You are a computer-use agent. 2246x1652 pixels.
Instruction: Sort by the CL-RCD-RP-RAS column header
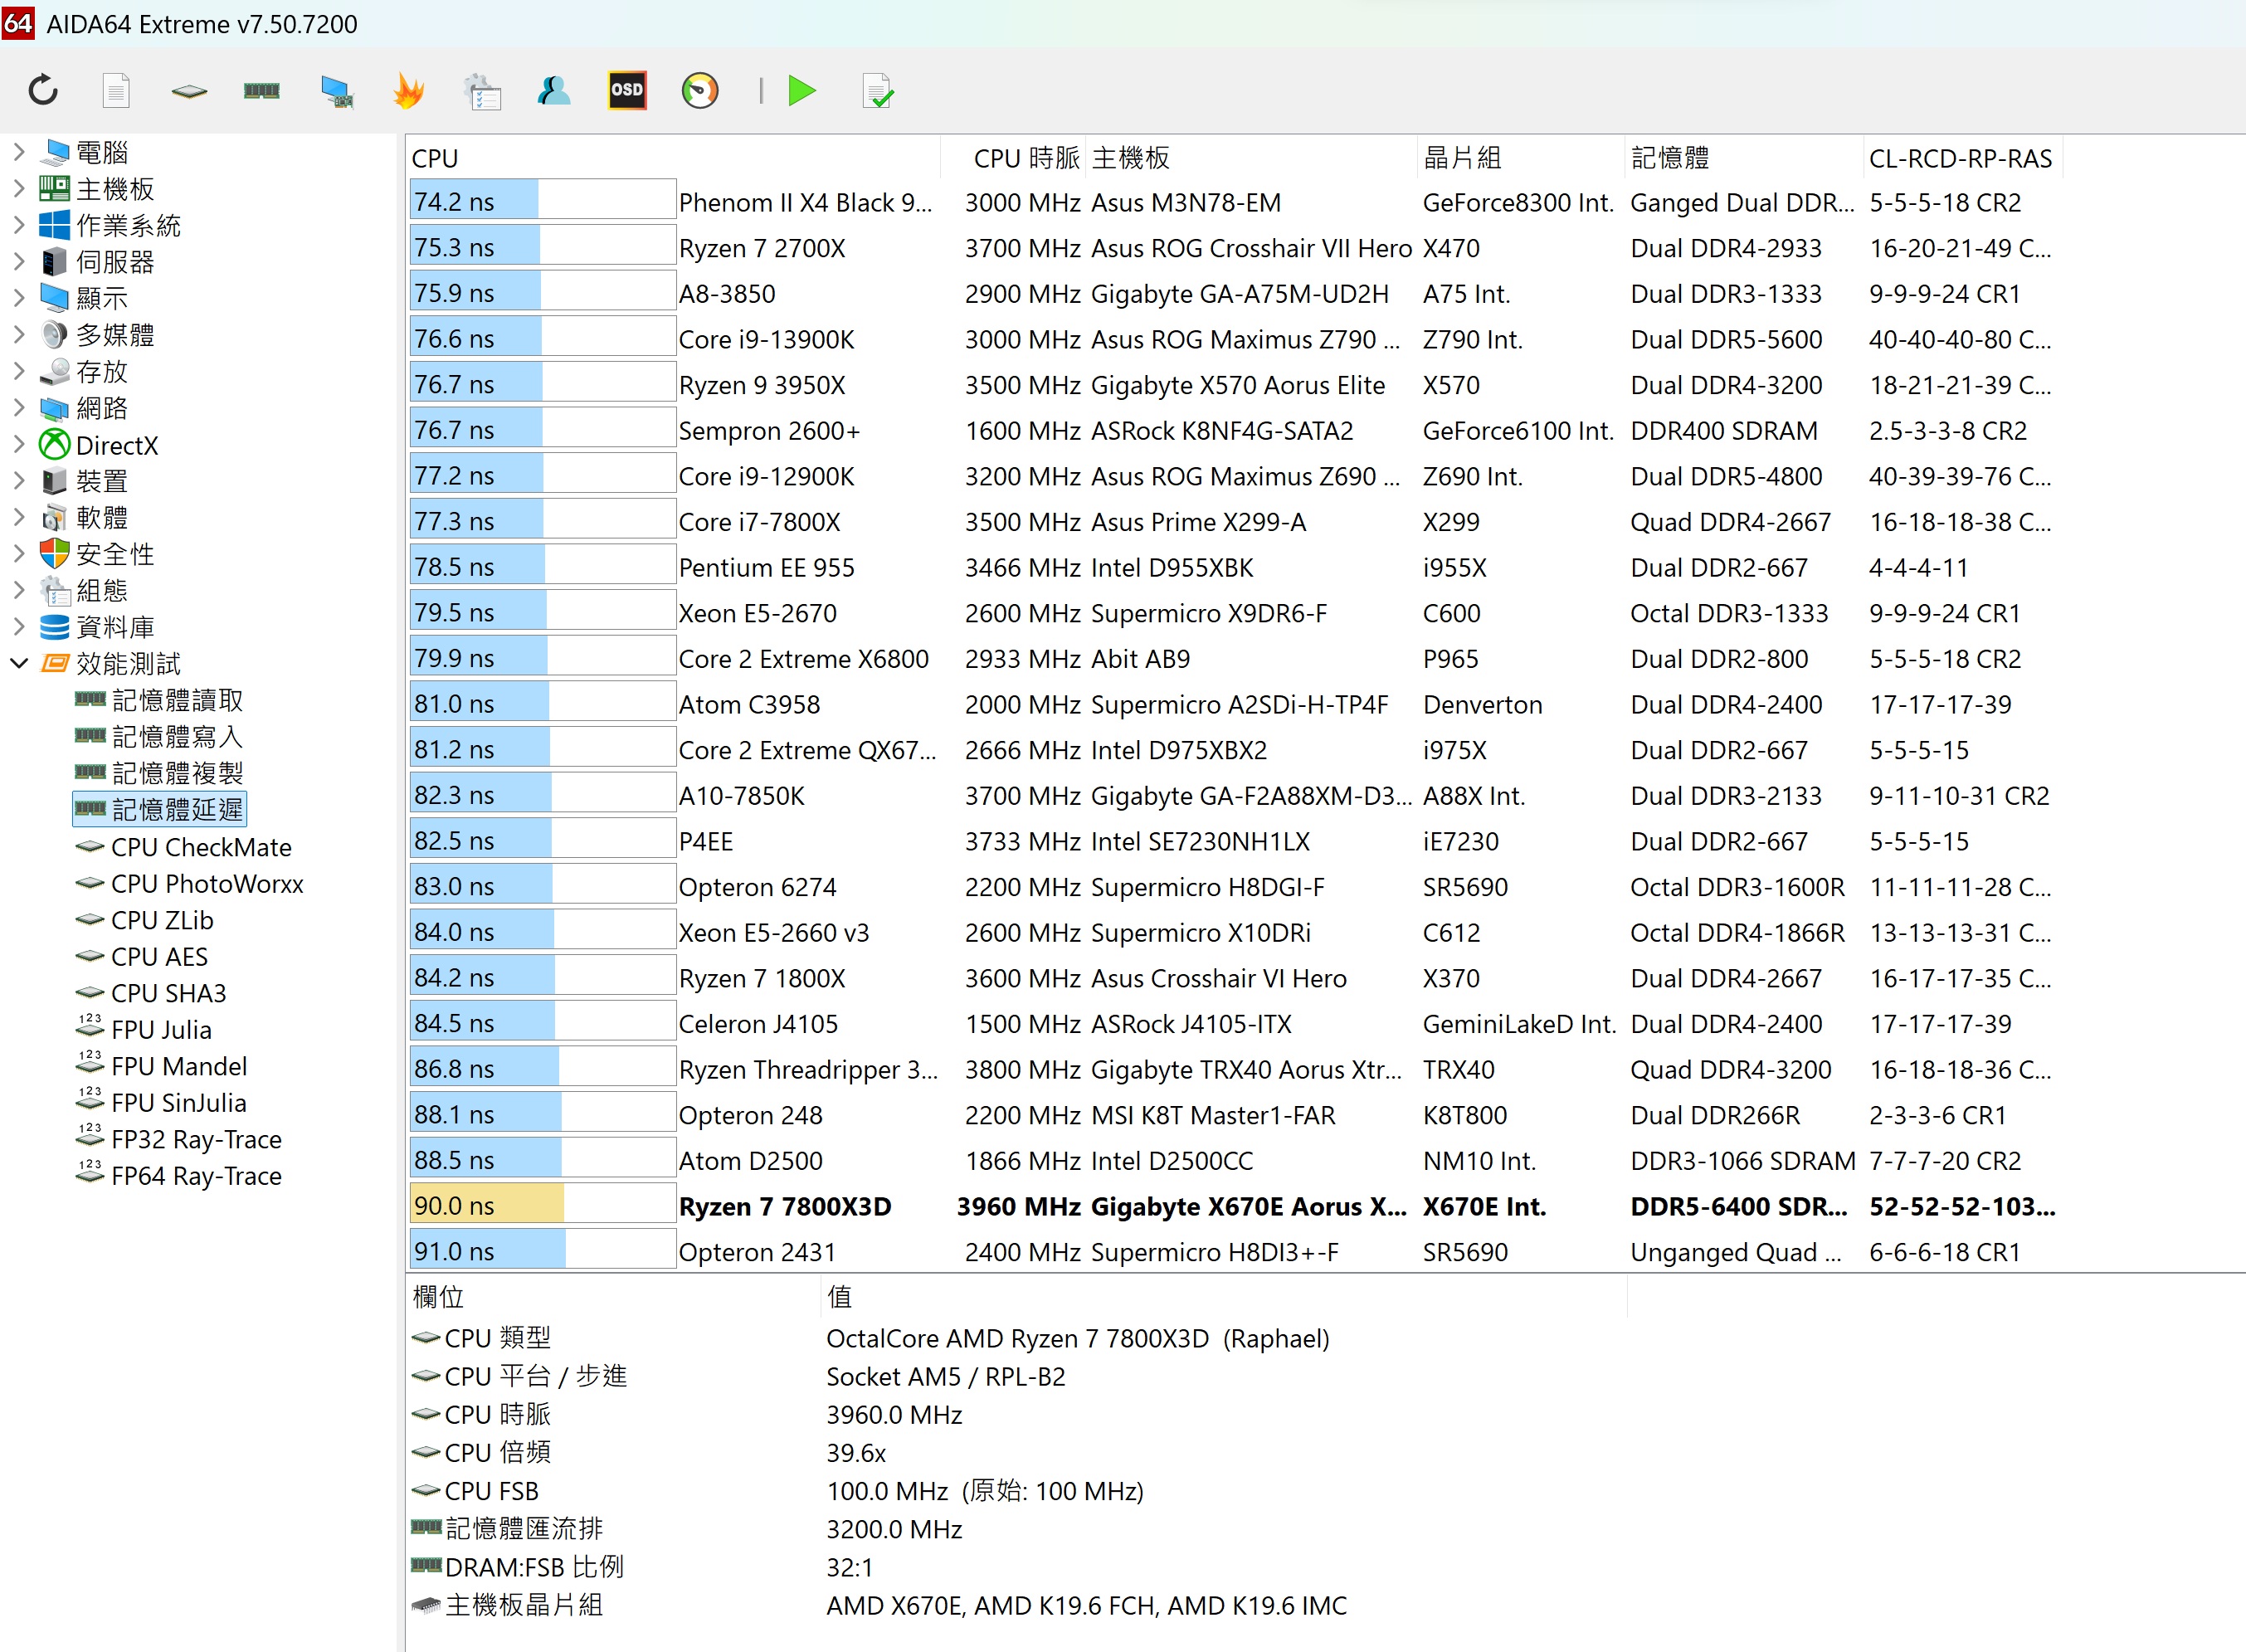(1963, 158)
